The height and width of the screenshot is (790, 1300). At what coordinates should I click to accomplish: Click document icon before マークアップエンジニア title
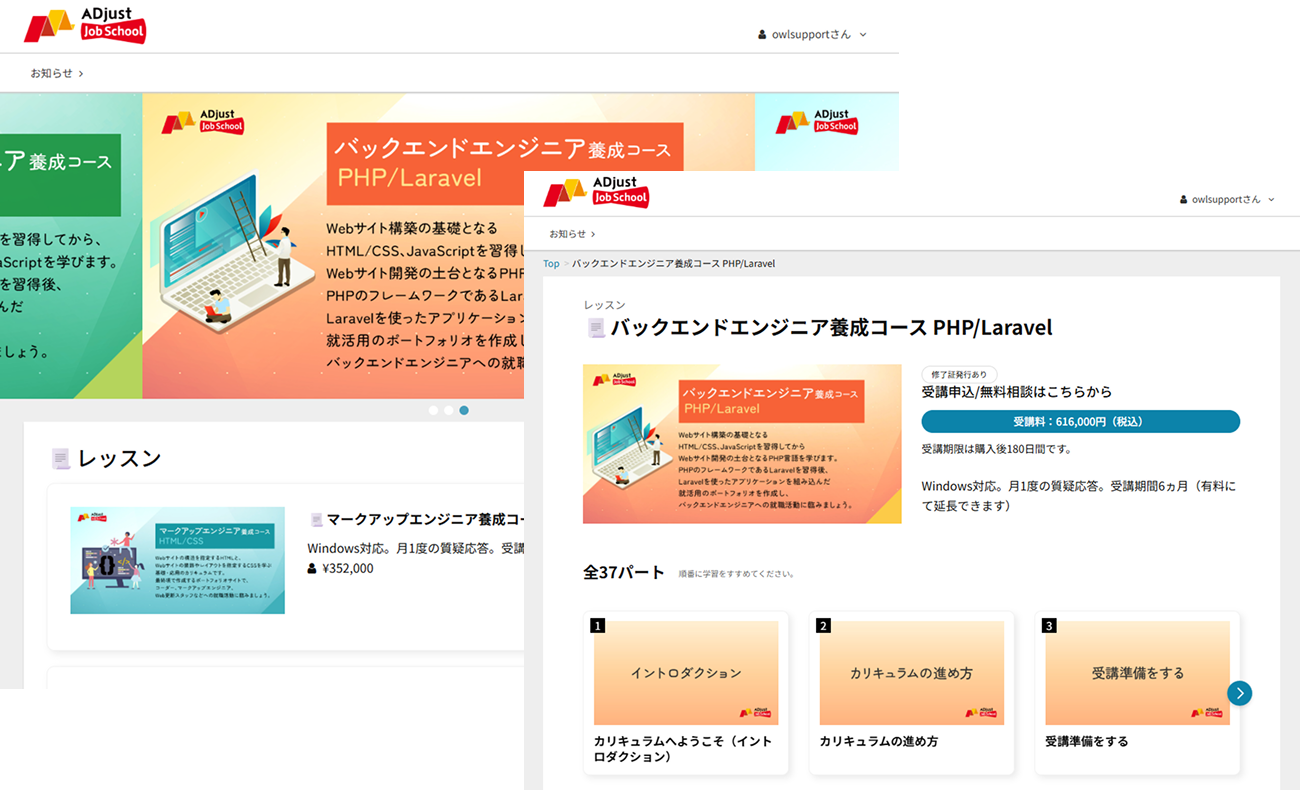click(x=316, y=520)
